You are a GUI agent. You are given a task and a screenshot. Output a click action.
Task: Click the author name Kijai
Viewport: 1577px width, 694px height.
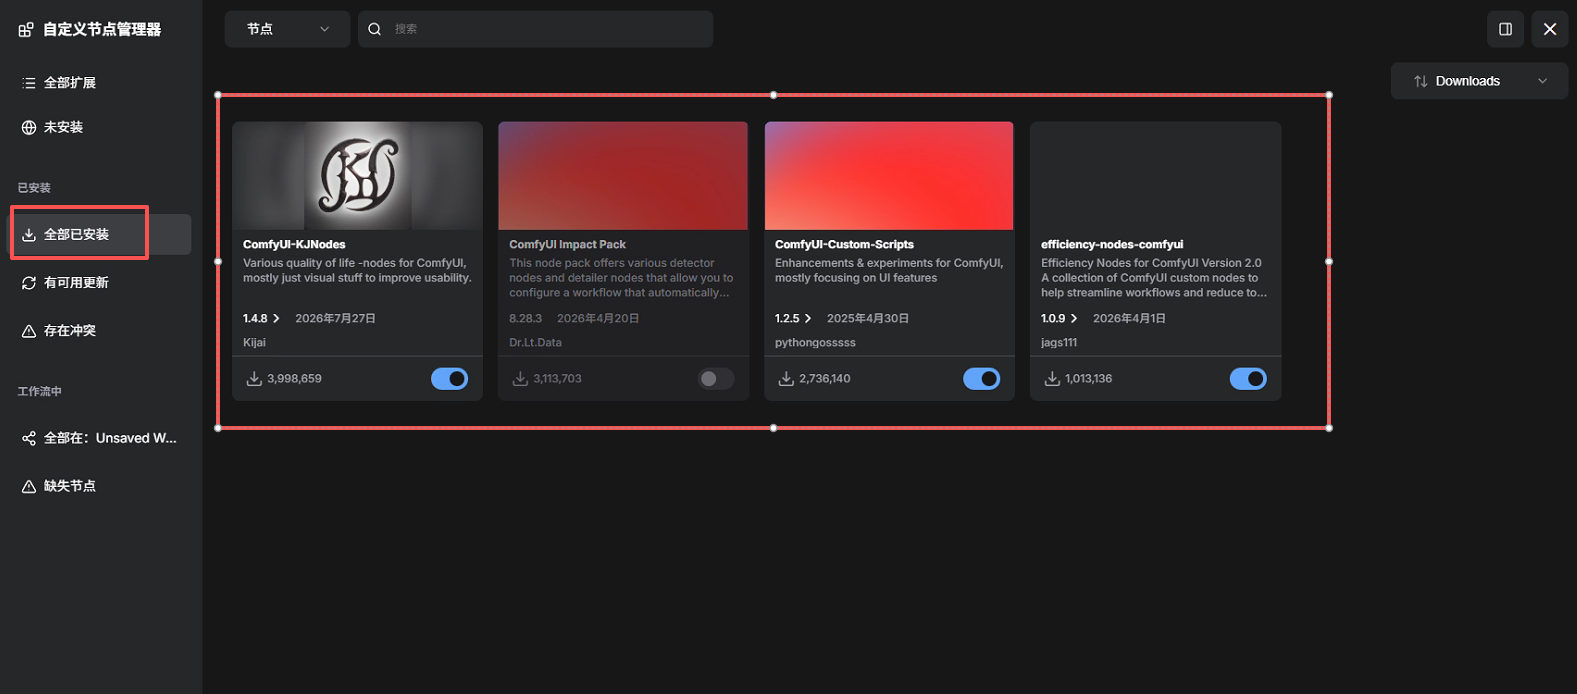point(254,342)
